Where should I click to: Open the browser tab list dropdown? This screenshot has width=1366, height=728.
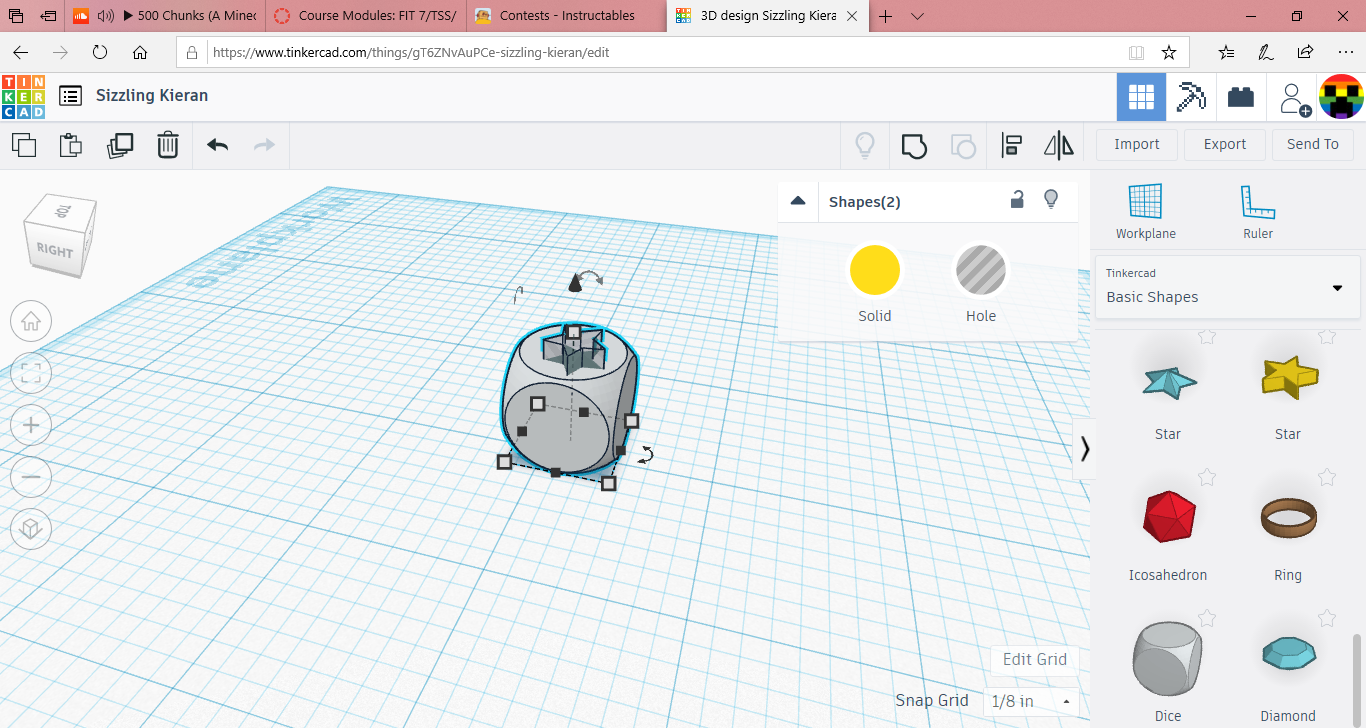918,16
